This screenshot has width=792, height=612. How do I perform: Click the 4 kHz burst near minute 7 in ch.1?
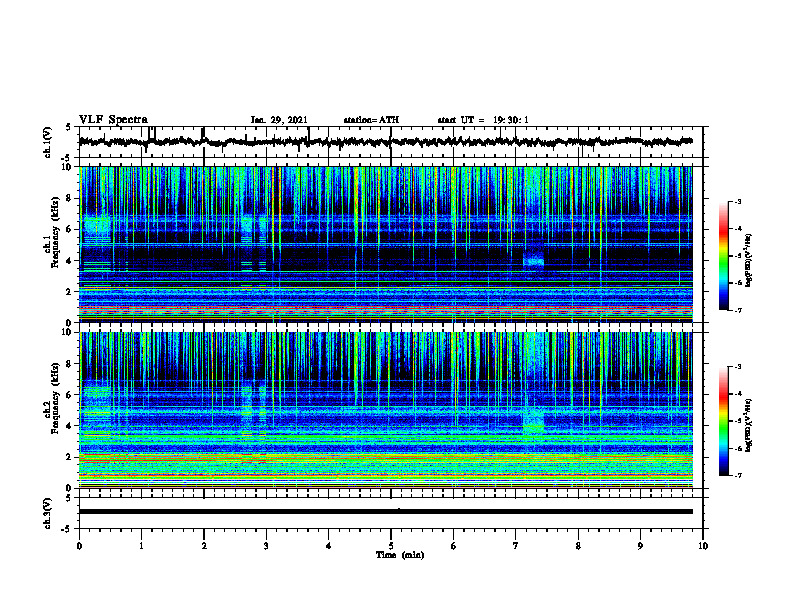pyautogui.click(x=533, y=260)
